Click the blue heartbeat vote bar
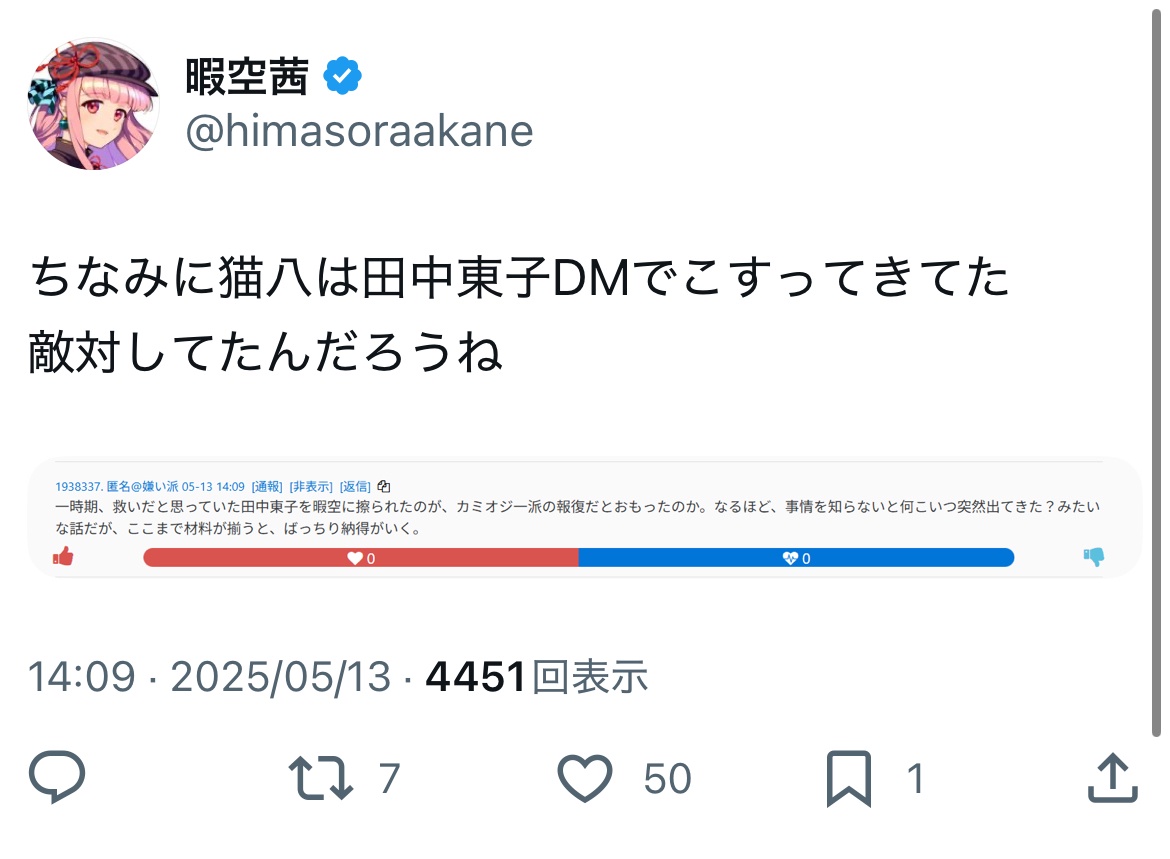Viewport: 1170px width, 859px height. [796, 558]
